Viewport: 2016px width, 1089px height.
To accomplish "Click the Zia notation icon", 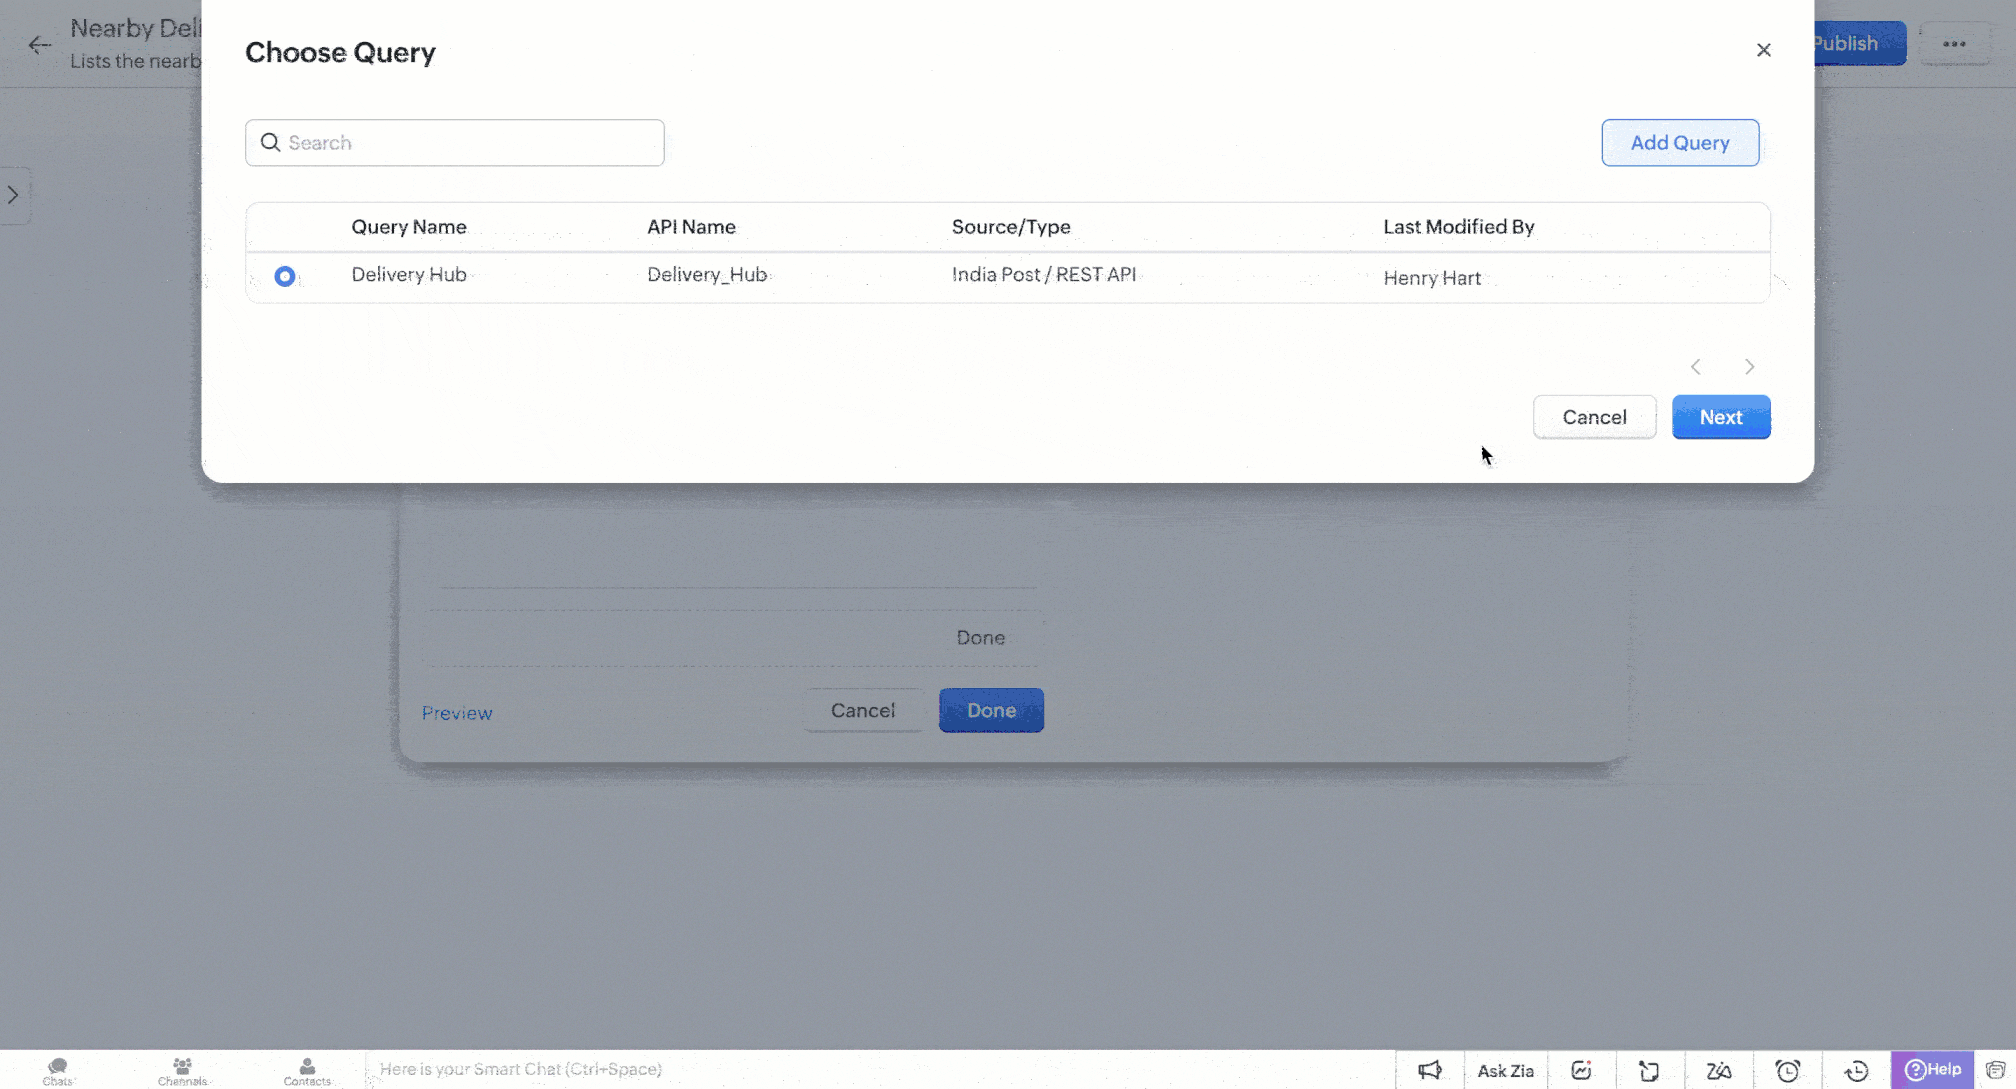I will click(x=1718, y=1070).
